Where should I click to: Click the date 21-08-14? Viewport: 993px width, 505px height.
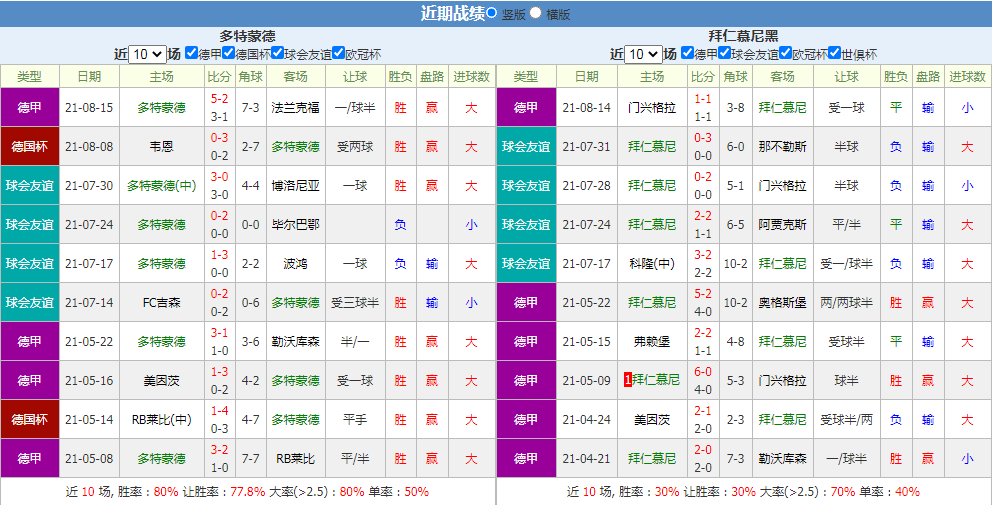[586, 108]
